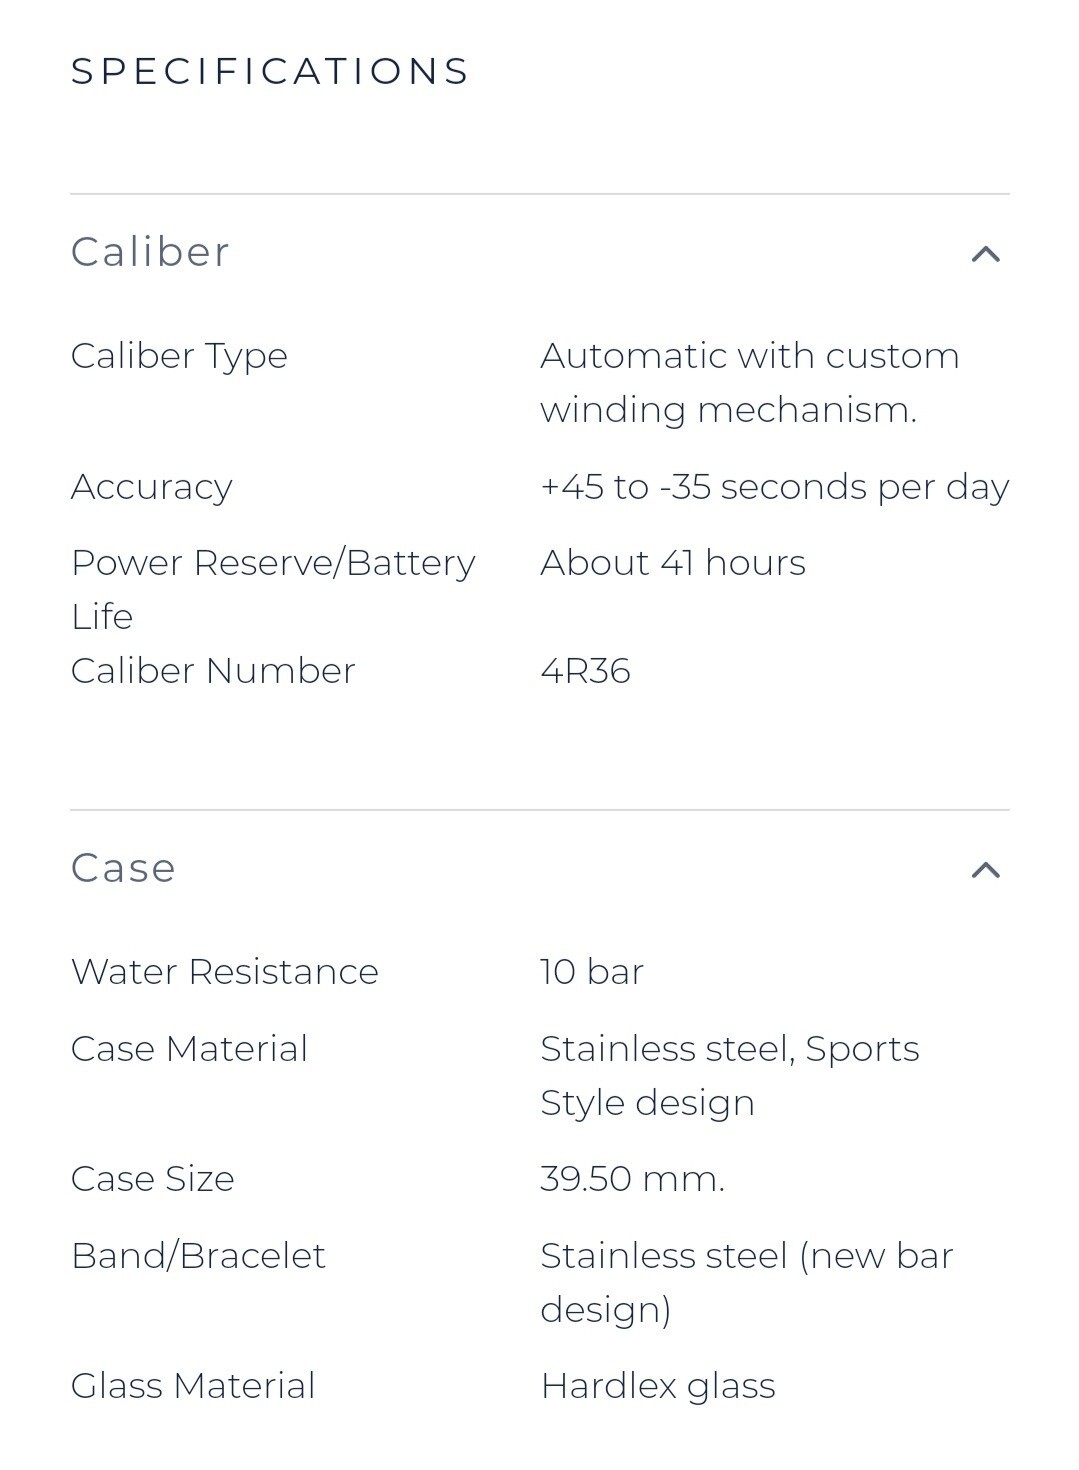Image resolution: width=1079 pixels, height=1470 pixels.
Task: Click the Case section heading
Action: click(x=123, y=868)
